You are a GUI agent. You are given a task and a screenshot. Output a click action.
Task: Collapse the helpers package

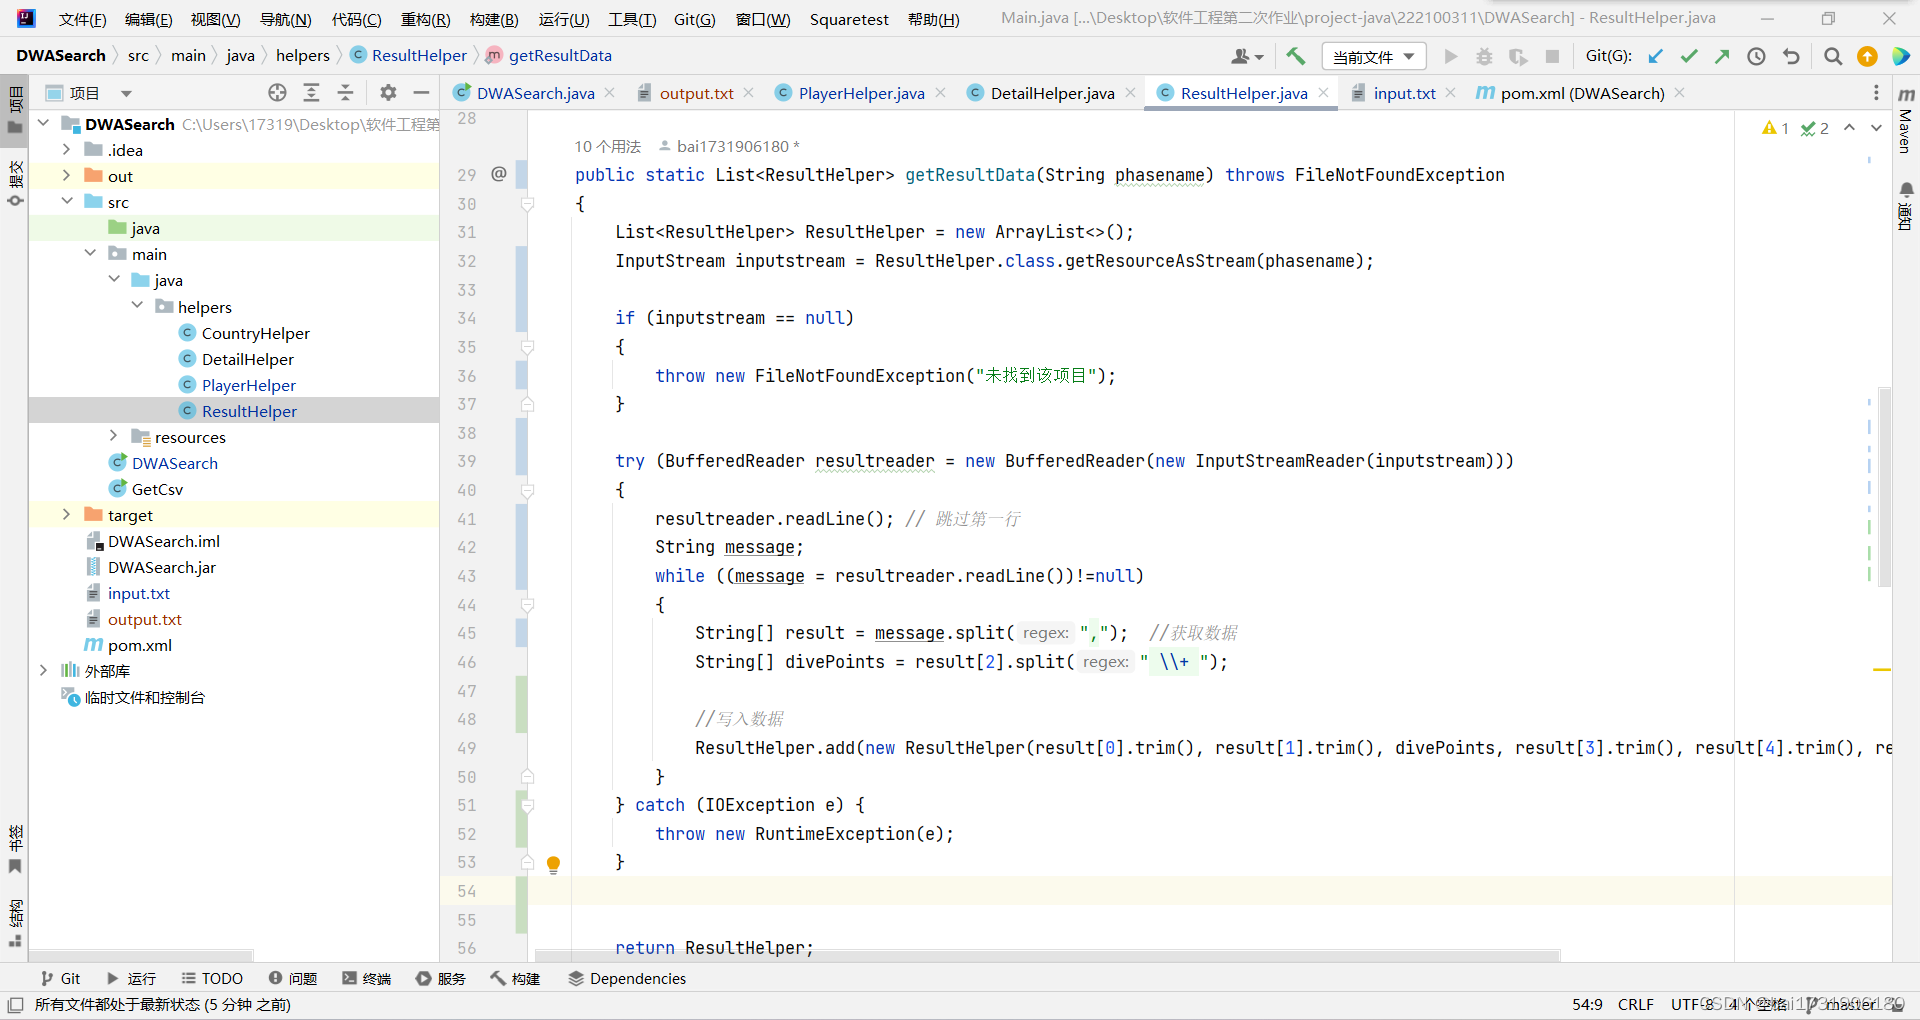(x=137, y=305)
